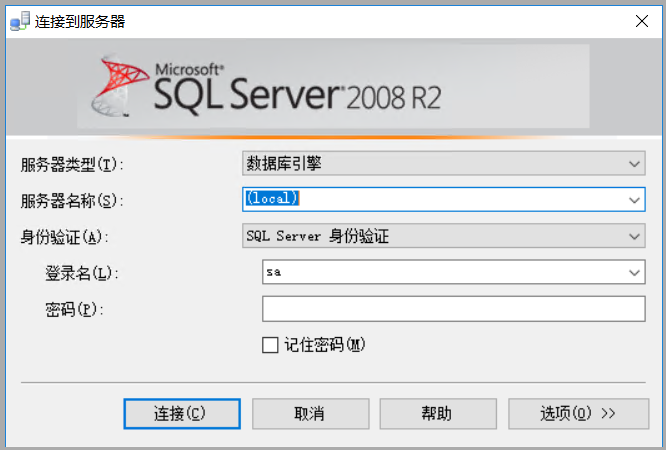The image size is (666, 450).
Task: Click the 登录名(L) label
Action: pyautogui.click(x=82, y=273)
